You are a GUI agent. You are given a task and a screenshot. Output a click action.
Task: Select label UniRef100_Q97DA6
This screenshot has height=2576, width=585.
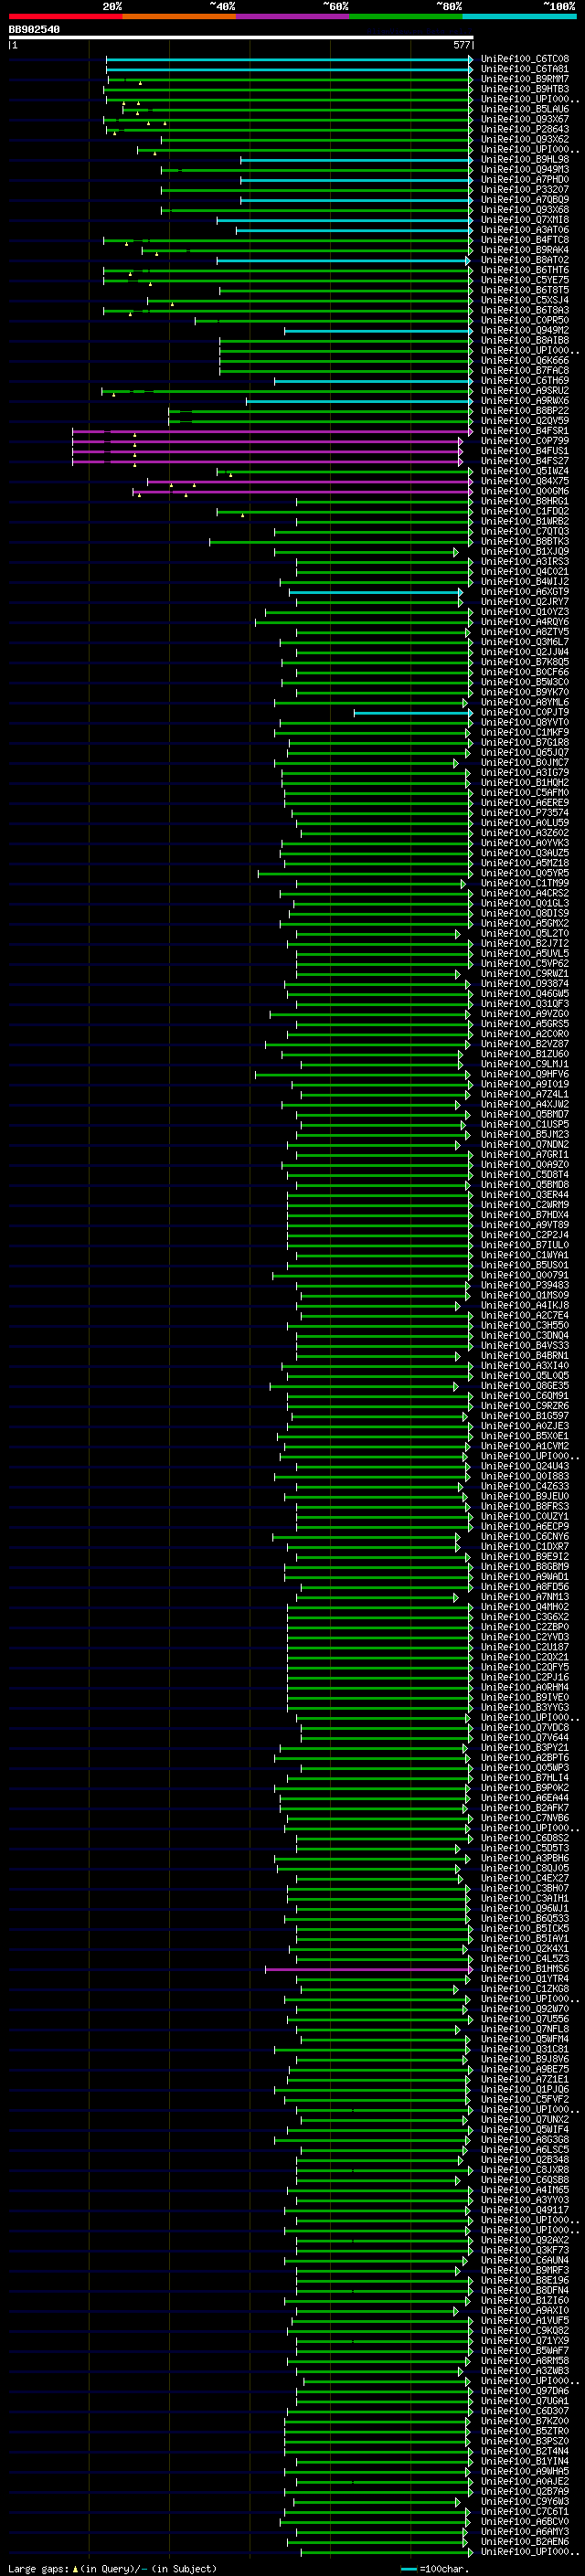pos(525,2391)
